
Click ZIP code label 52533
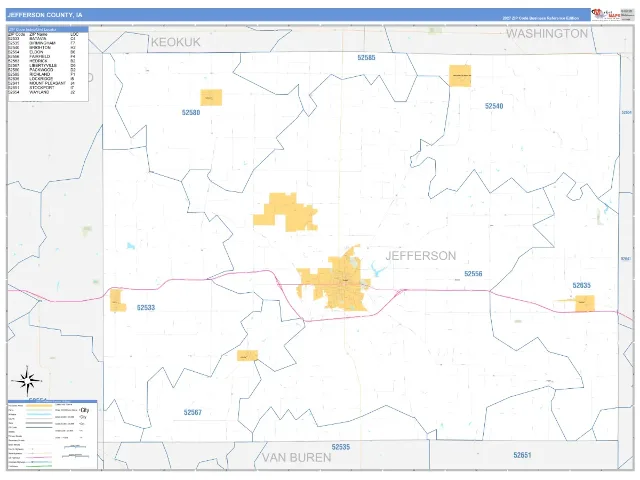[146, 307]
